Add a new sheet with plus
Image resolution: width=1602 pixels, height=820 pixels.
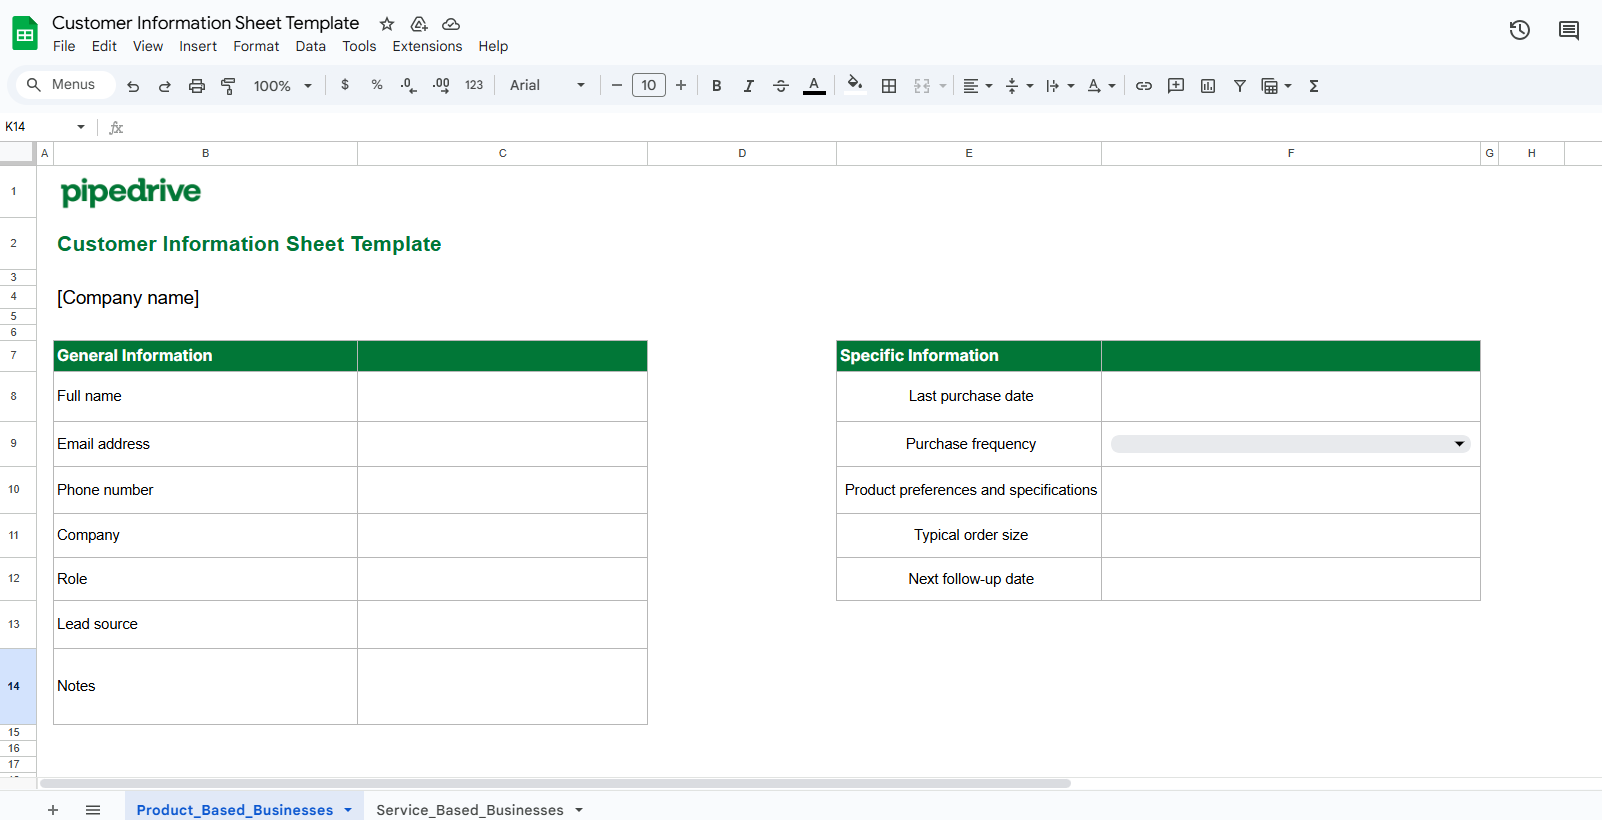click(x=53, y=810)
